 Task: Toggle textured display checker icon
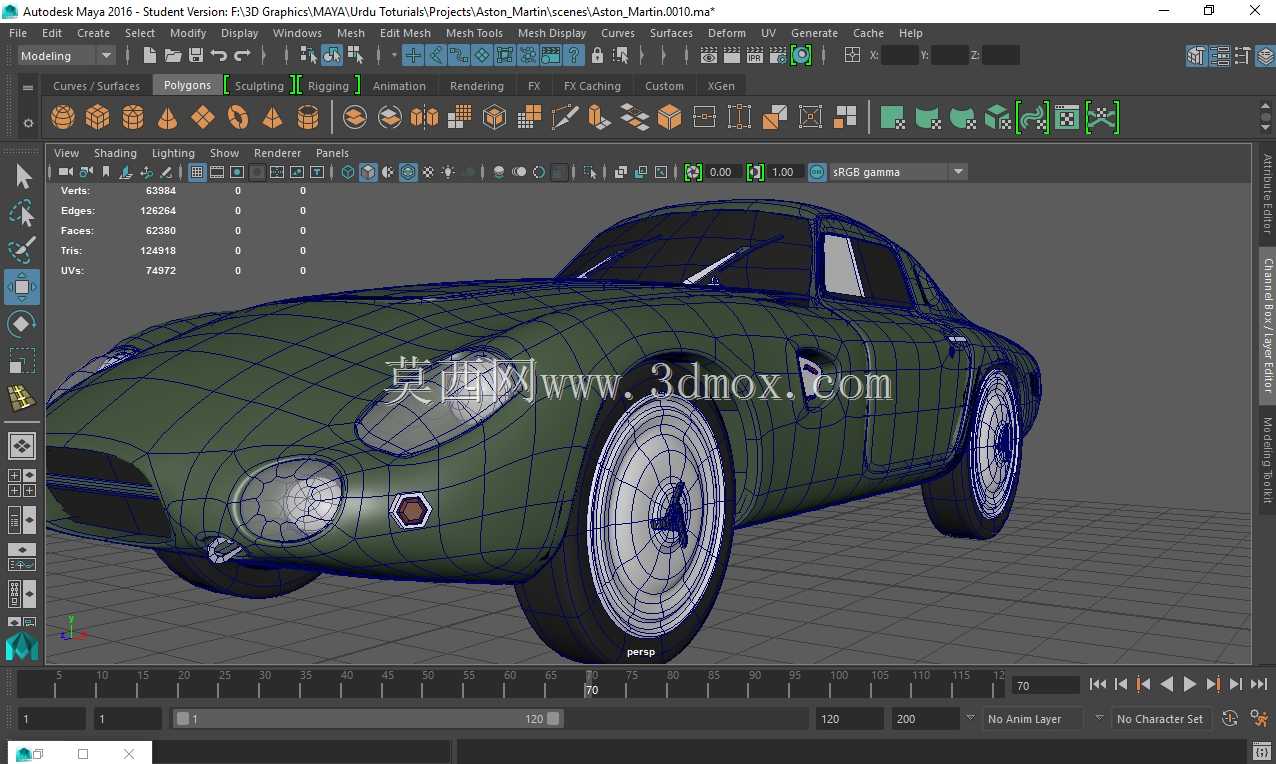point(428,172)
